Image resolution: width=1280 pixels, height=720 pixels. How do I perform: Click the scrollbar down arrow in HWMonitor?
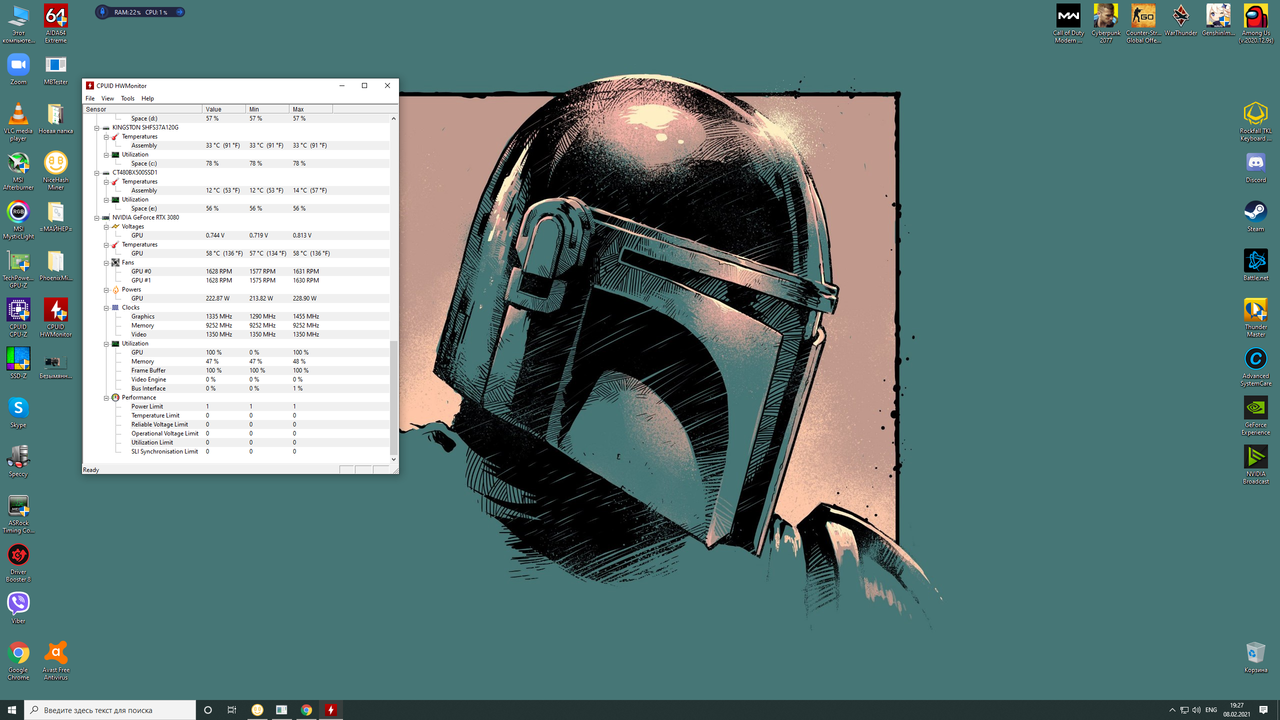(394, 460)
